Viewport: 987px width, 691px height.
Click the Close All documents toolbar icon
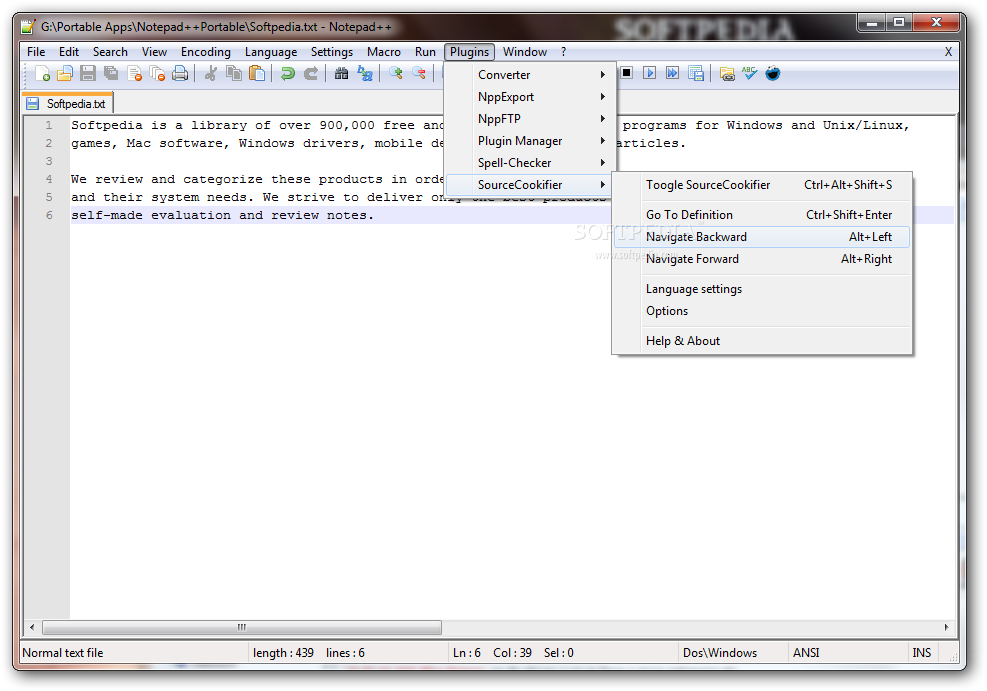157,74
